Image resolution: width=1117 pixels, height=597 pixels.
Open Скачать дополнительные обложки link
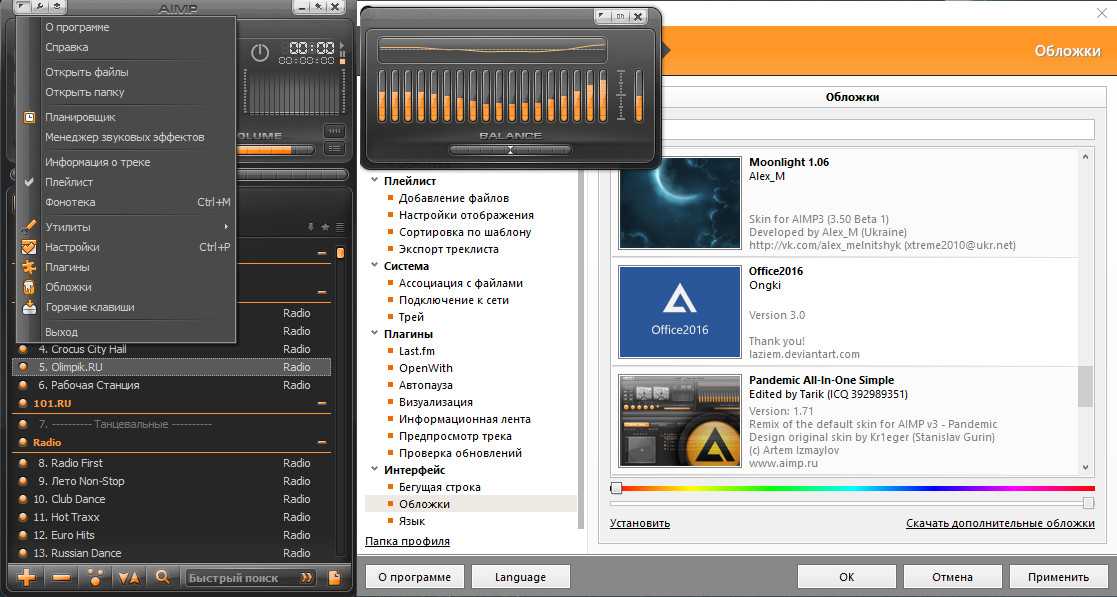(1000, 523)
